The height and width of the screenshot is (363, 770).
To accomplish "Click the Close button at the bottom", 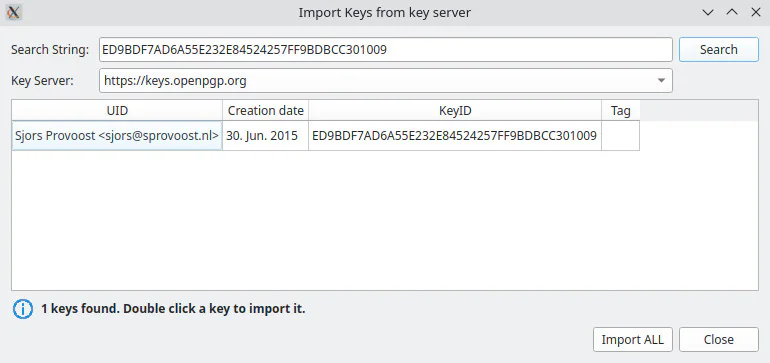I will 718,339.
